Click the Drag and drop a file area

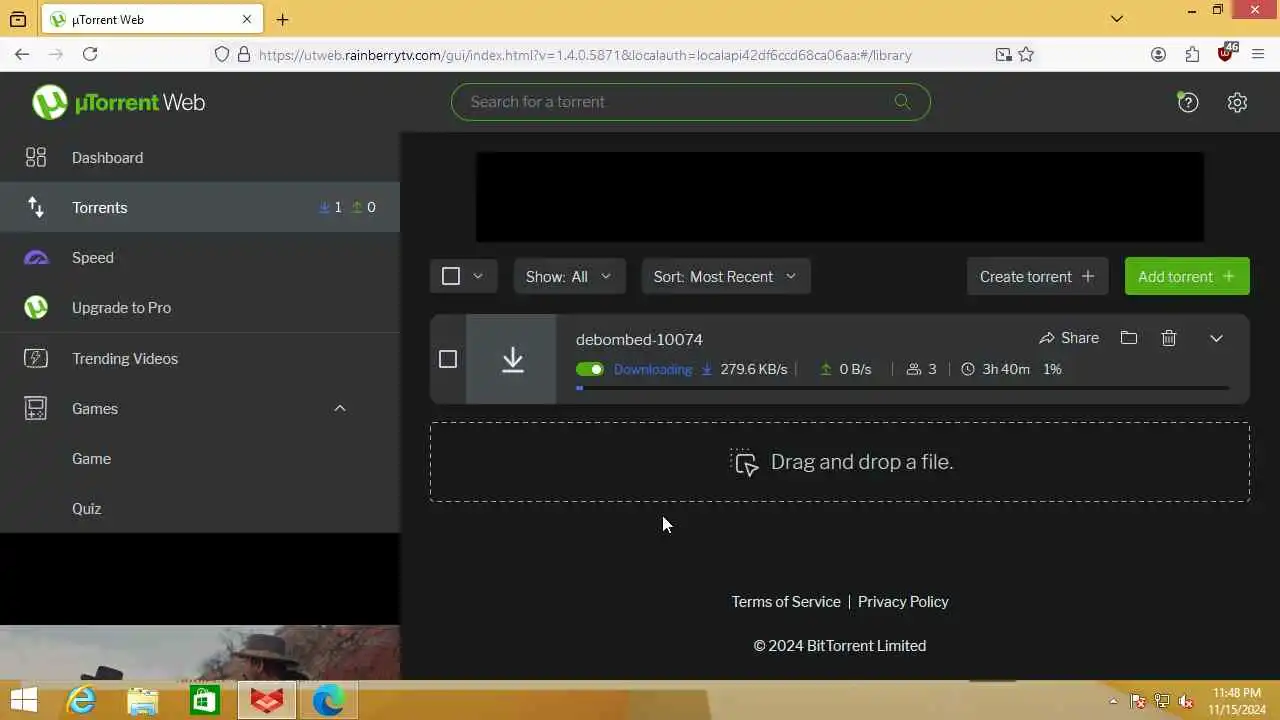pos(840,462)
